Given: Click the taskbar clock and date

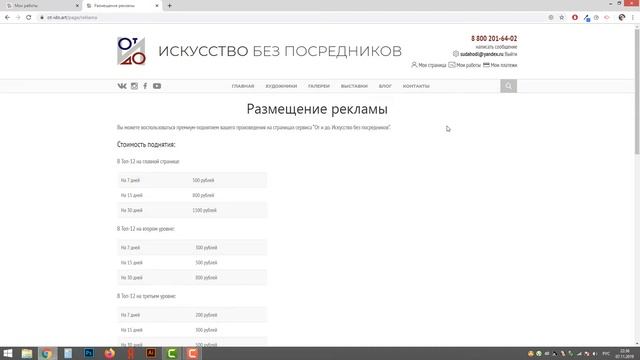Looking at the screenshot, I should point(624,353).
